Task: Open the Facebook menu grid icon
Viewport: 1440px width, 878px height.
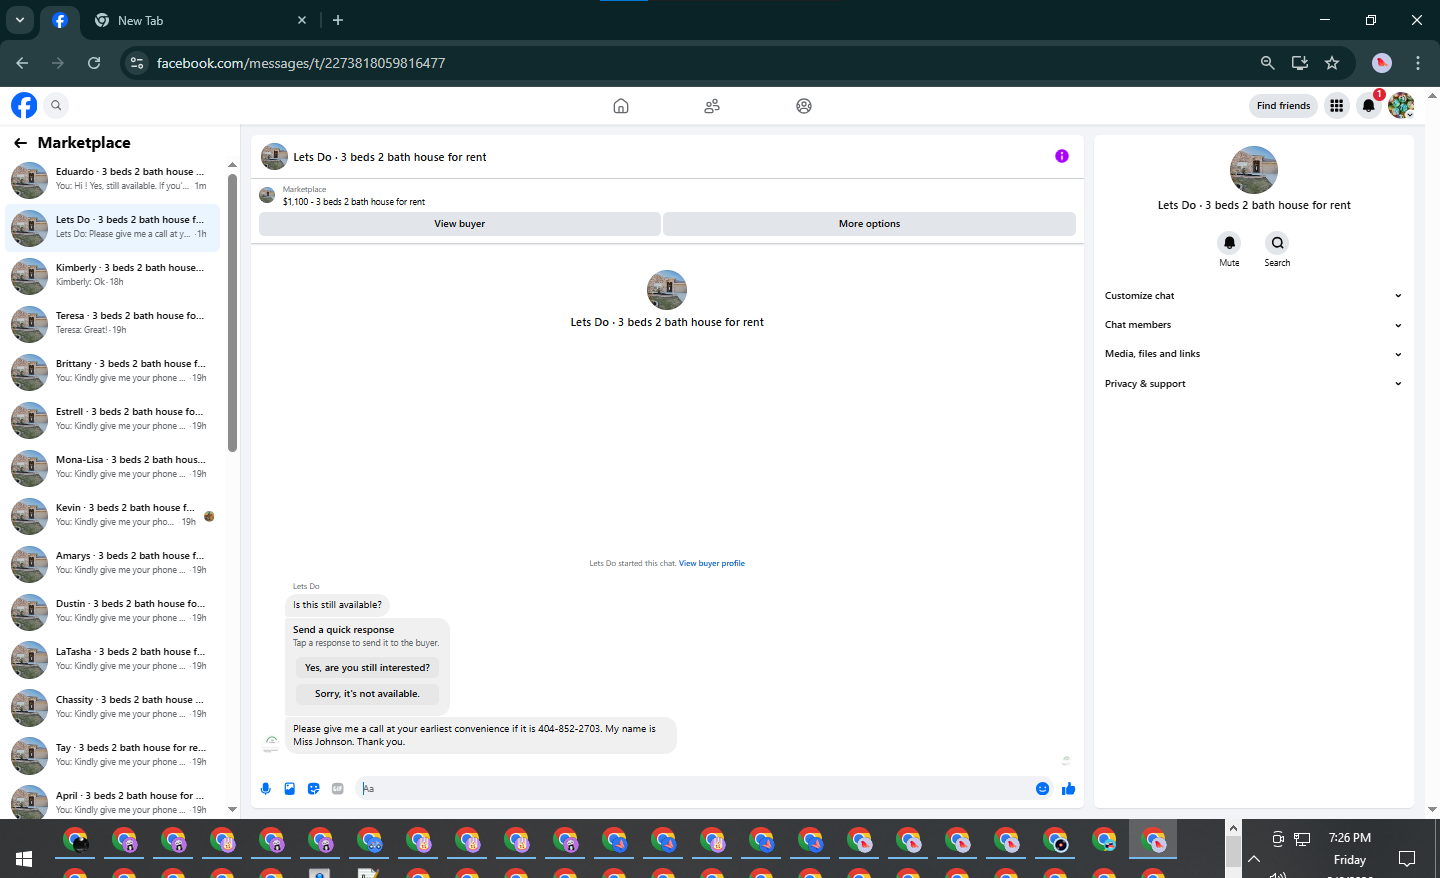Action: [1336, 105]
